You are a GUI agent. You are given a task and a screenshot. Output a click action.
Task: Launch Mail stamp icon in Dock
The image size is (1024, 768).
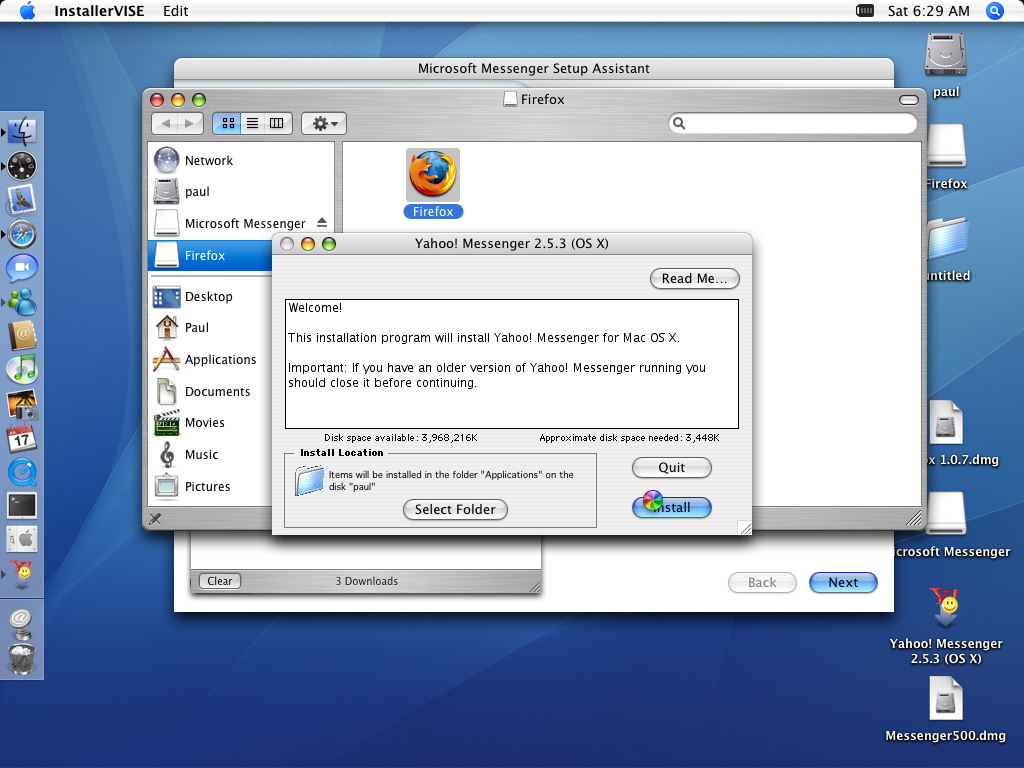click(x=22, y=199)
